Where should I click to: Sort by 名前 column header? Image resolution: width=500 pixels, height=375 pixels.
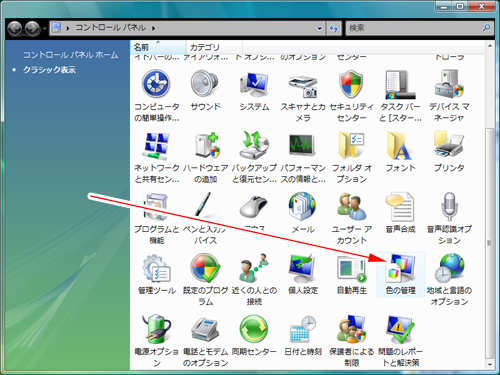158,47
